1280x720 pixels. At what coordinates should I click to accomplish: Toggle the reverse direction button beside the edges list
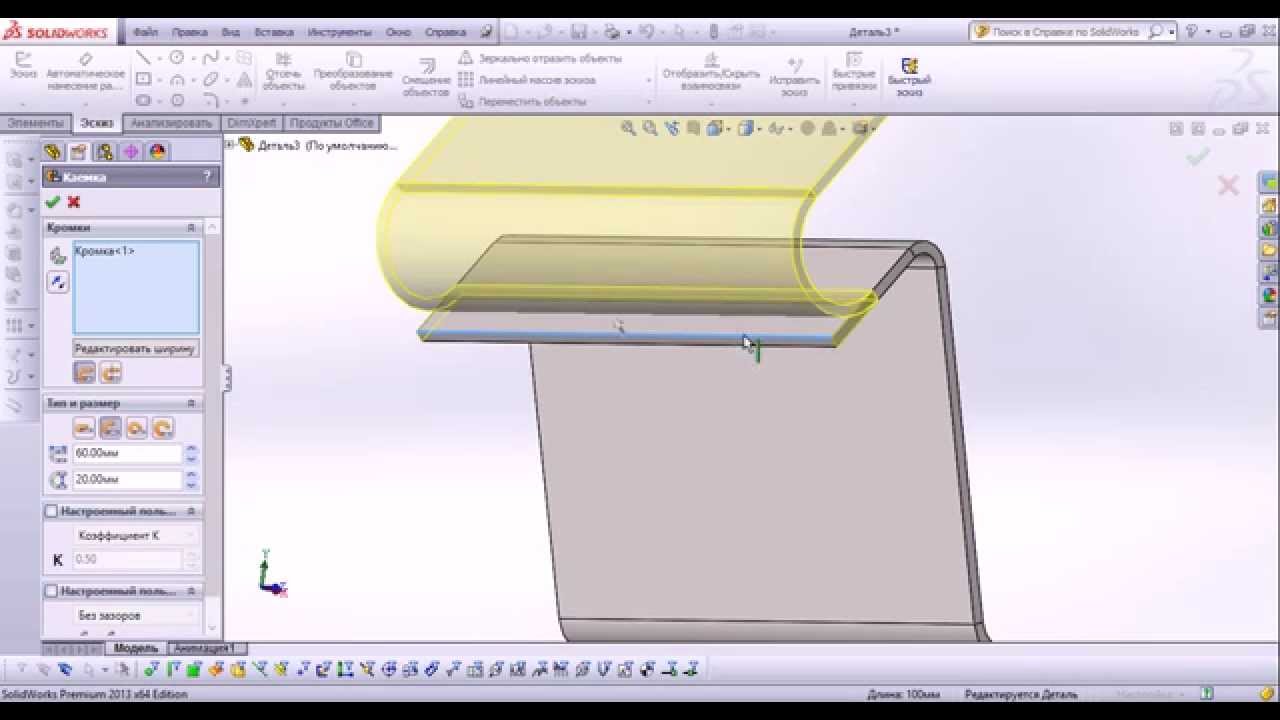(58, 282)
